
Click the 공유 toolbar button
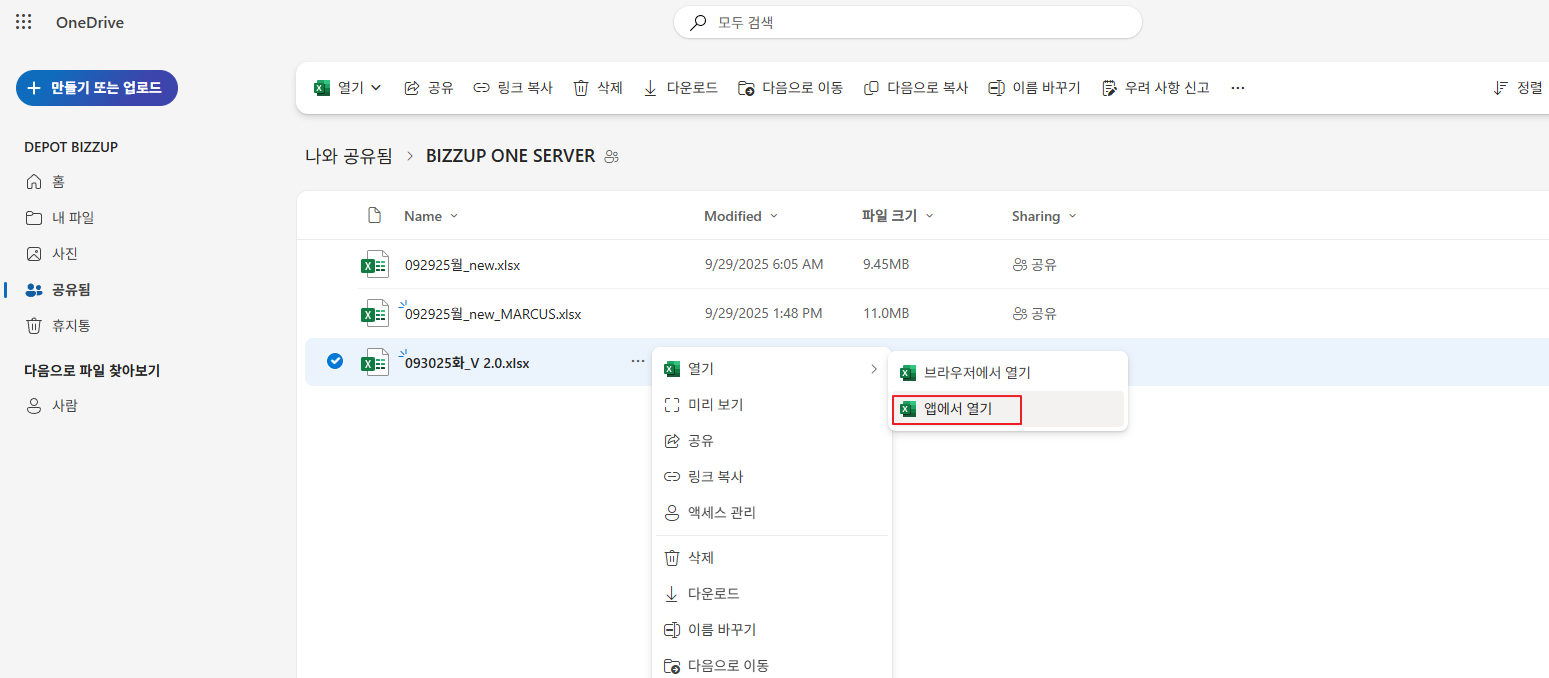(x=429, y=88)
